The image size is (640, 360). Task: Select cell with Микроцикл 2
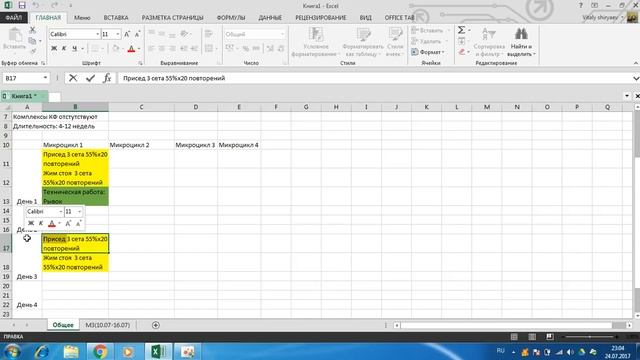[x=141, y=145]
